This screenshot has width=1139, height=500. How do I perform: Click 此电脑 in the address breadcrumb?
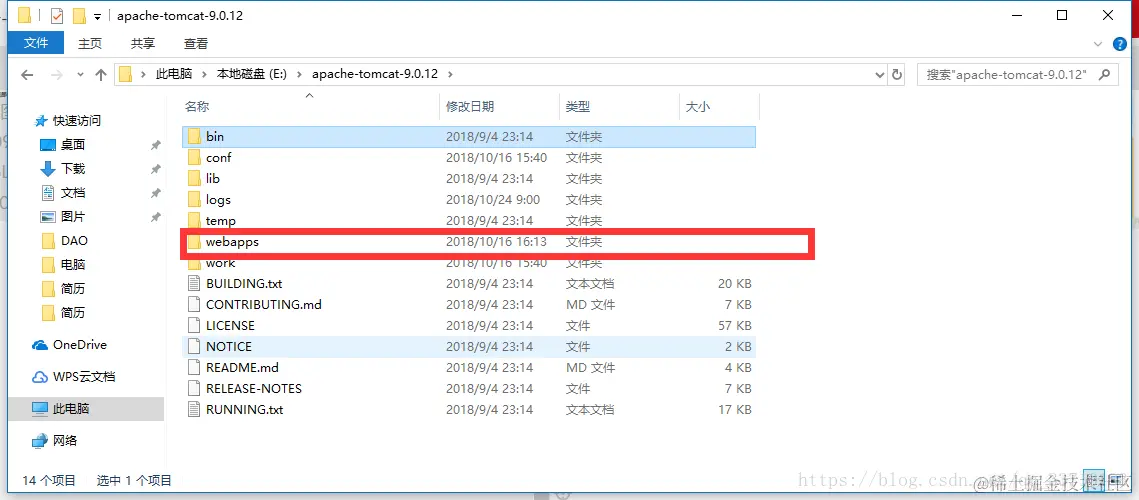click(x=174, y=74)
